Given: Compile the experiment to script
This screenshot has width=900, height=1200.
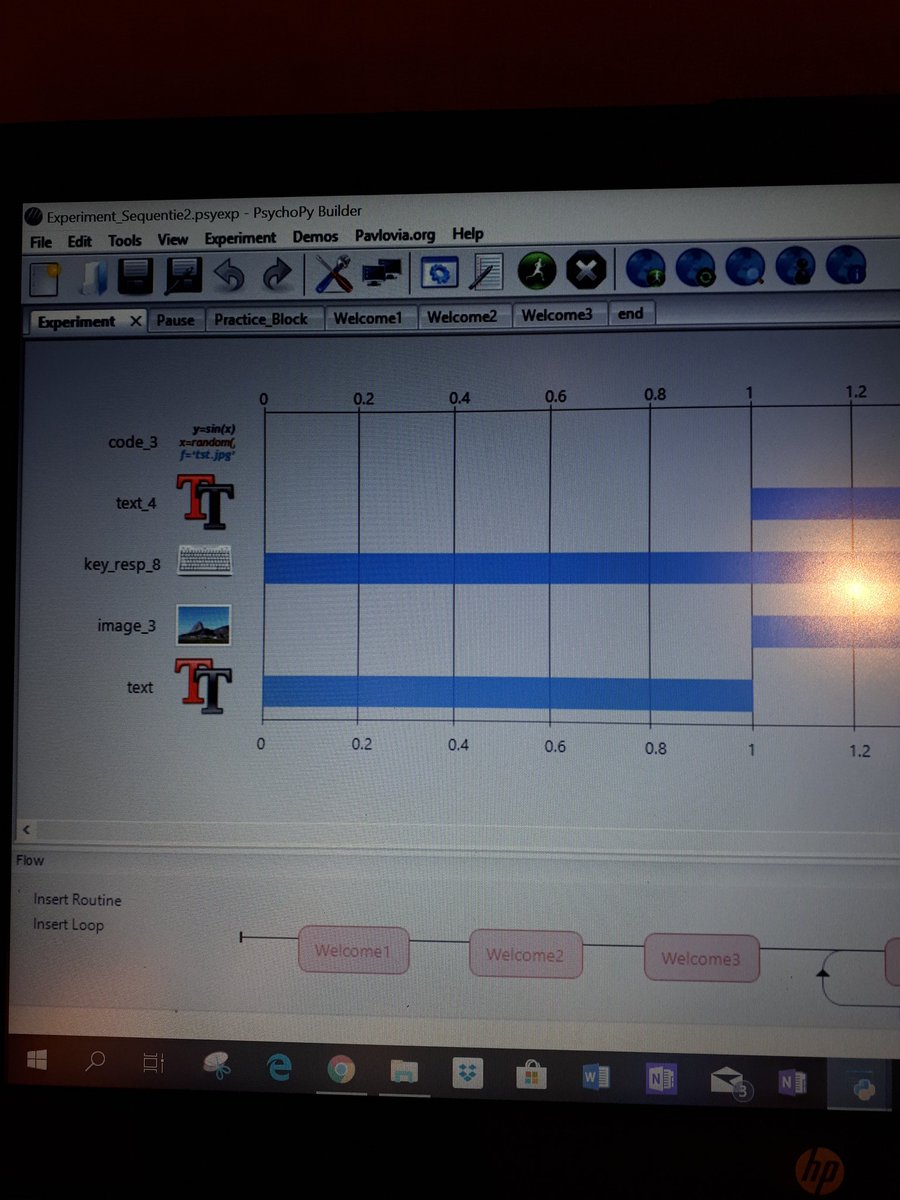Looking at the screenshot, I should [x=487, y=272].
